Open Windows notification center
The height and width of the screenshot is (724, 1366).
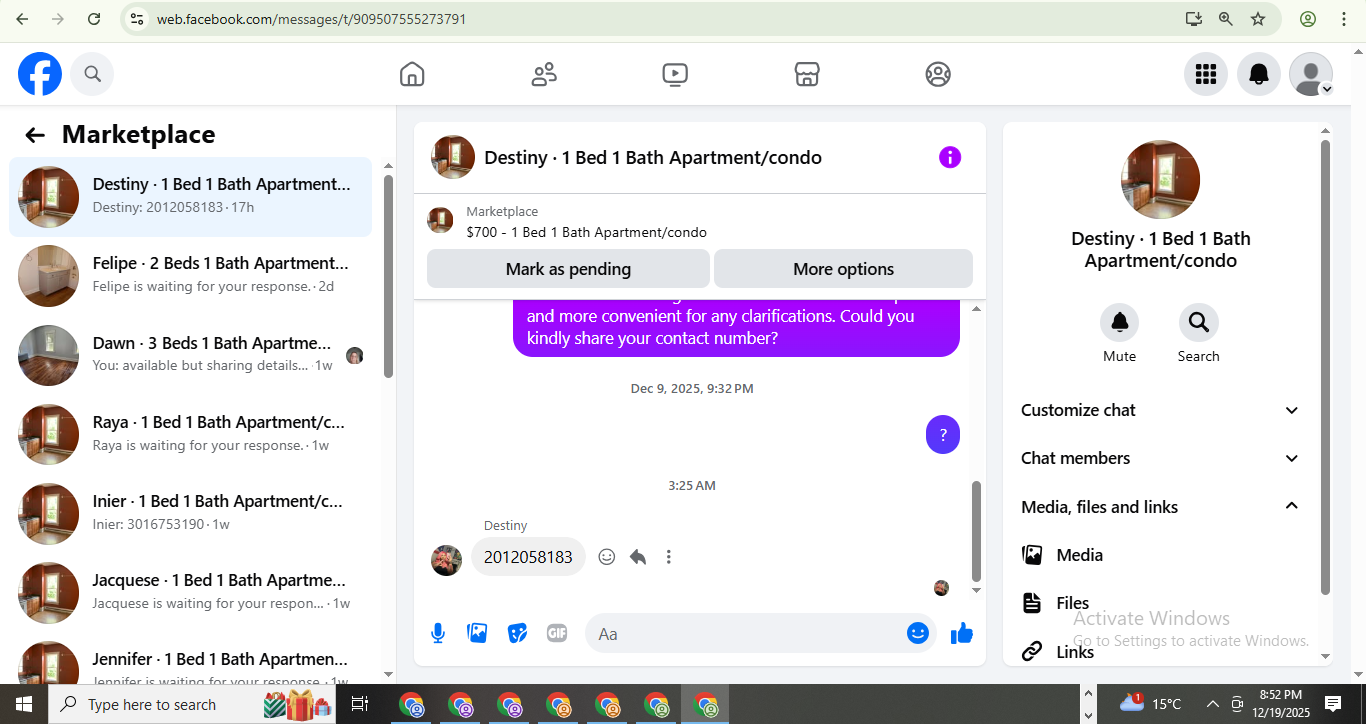(1333, 704)
